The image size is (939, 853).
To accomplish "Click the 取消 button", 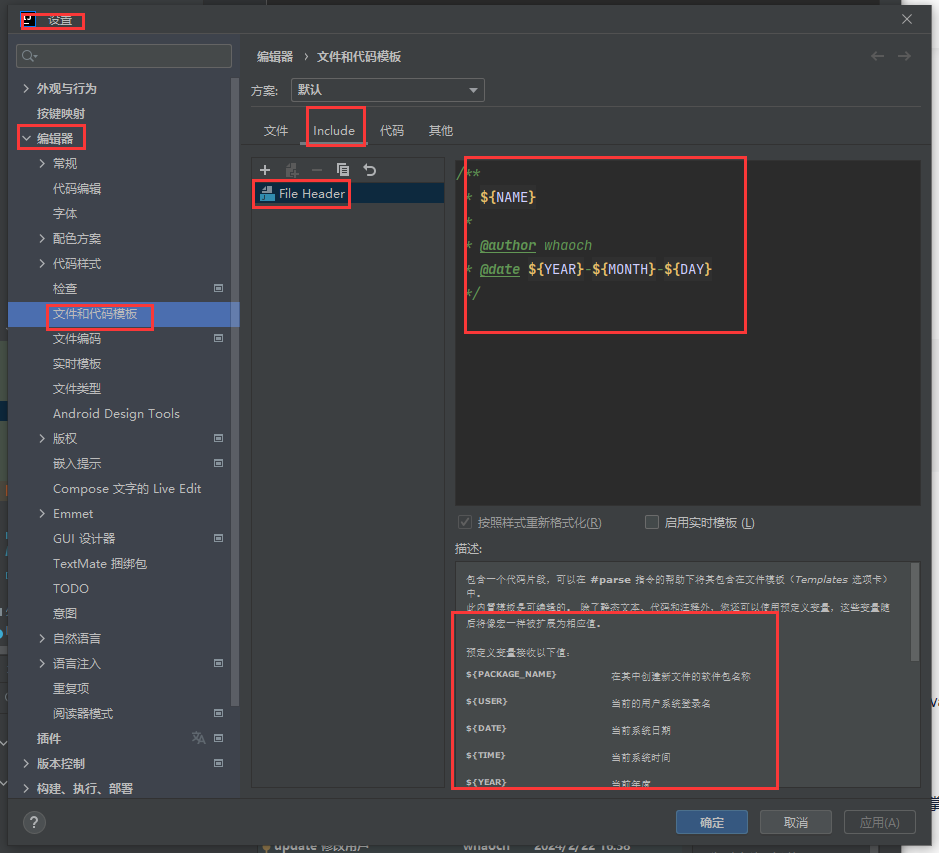I will [x=796, y=822].
